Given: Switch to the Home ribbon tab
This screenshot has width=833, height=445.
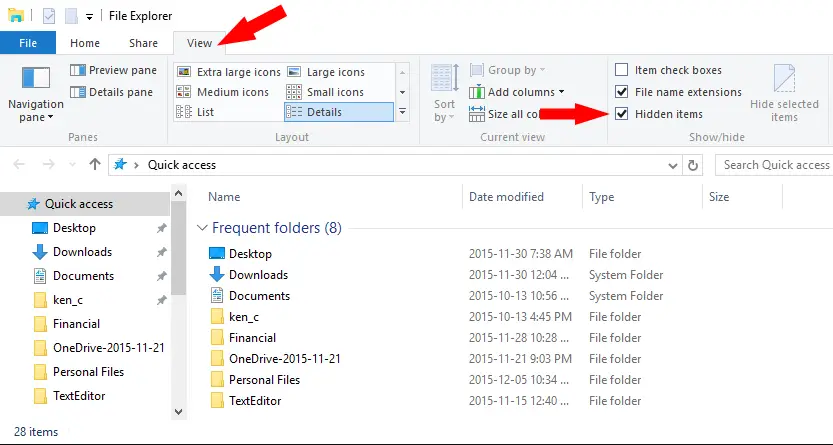Looking at the screenshot, I should pyautogui.click(x=85, y=43).
